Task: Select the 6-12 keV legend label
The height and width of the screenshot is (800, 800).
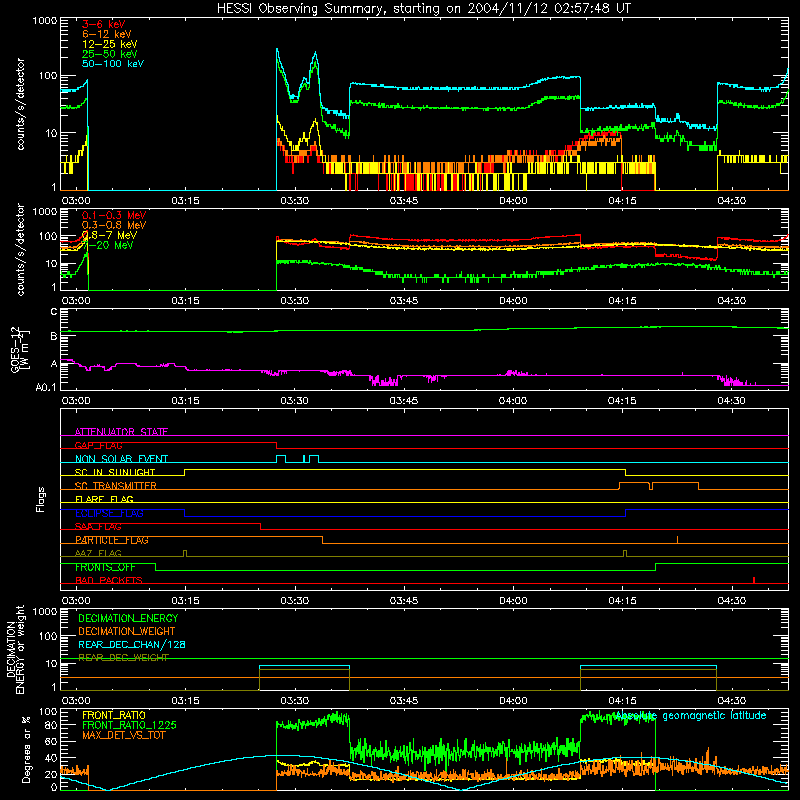Action: [107, 34]
